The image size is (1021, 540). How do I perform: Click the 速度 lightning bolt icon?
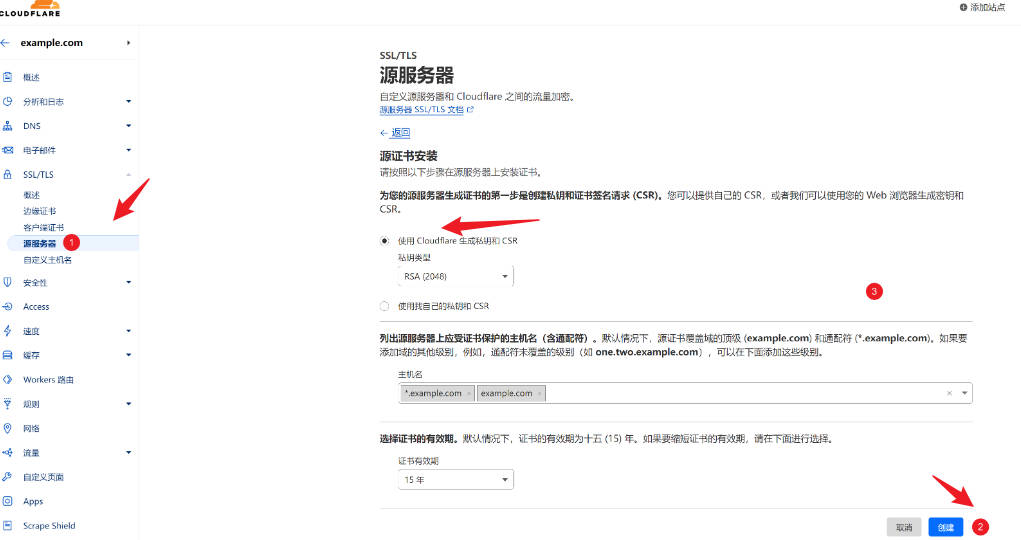coord(7,331)
